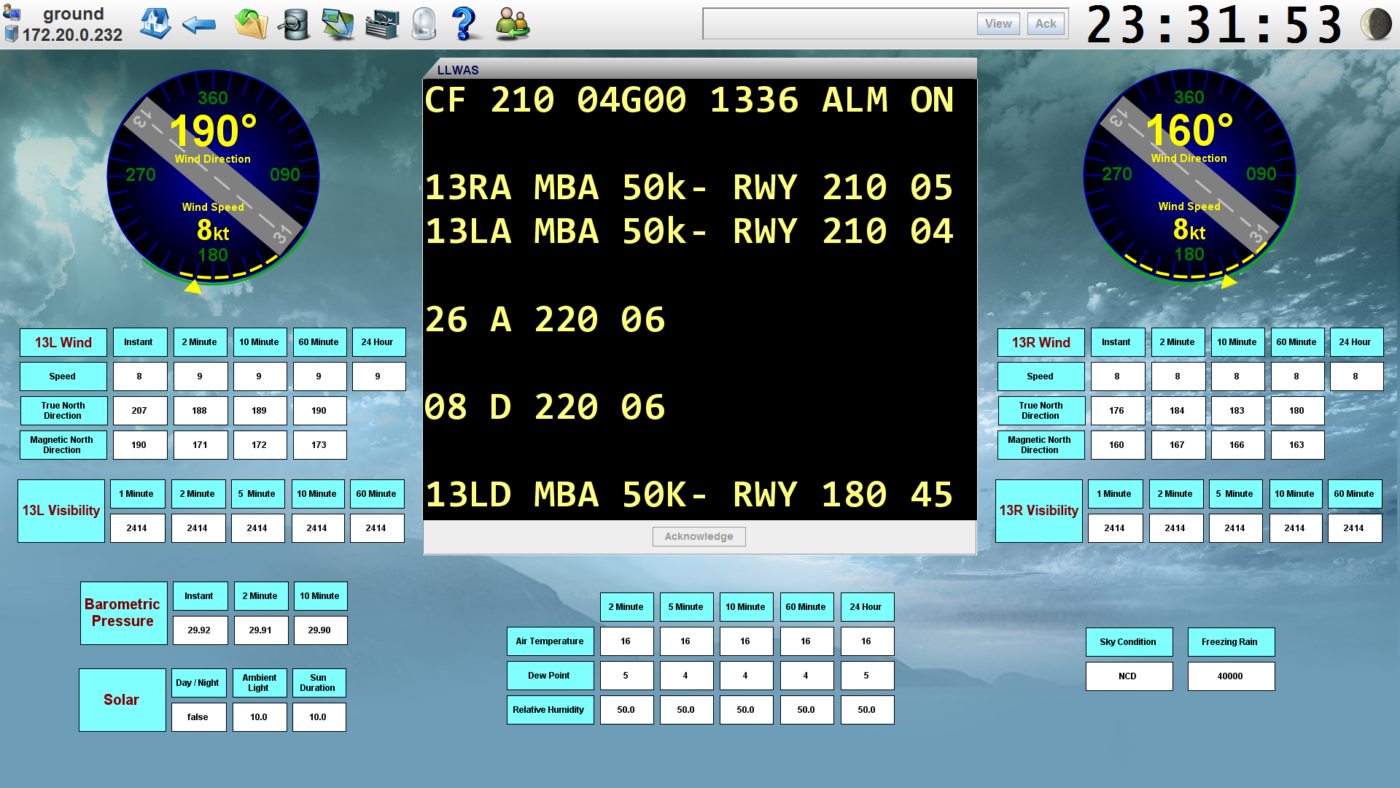The width and height of the screenshot is (1400, 788).
Task: Click the home navigation icon
Action: pos(155,22)
